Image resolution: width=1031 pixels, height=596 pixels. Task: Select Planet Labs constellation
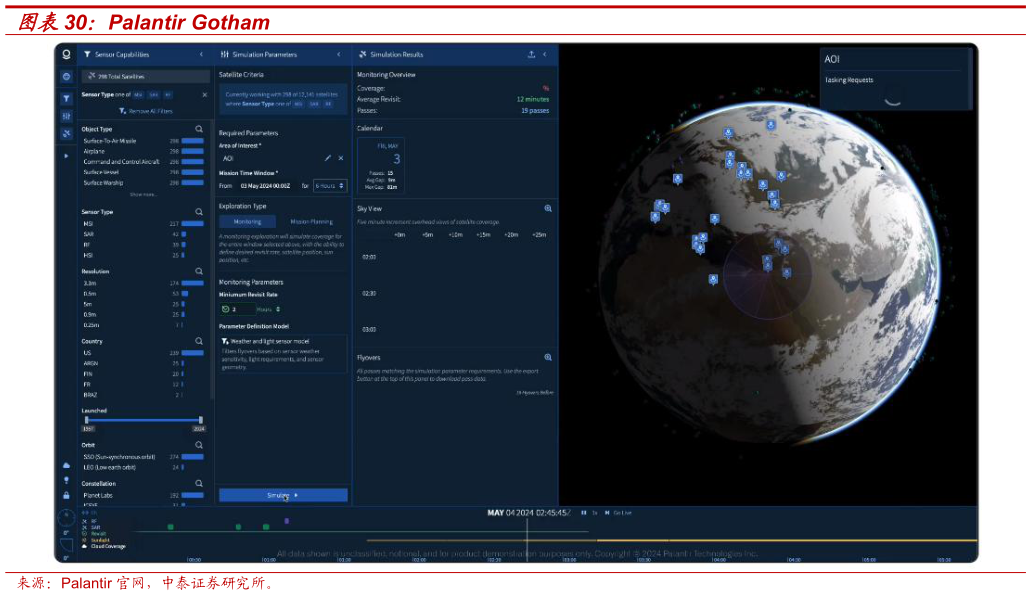tap(143, 495)
